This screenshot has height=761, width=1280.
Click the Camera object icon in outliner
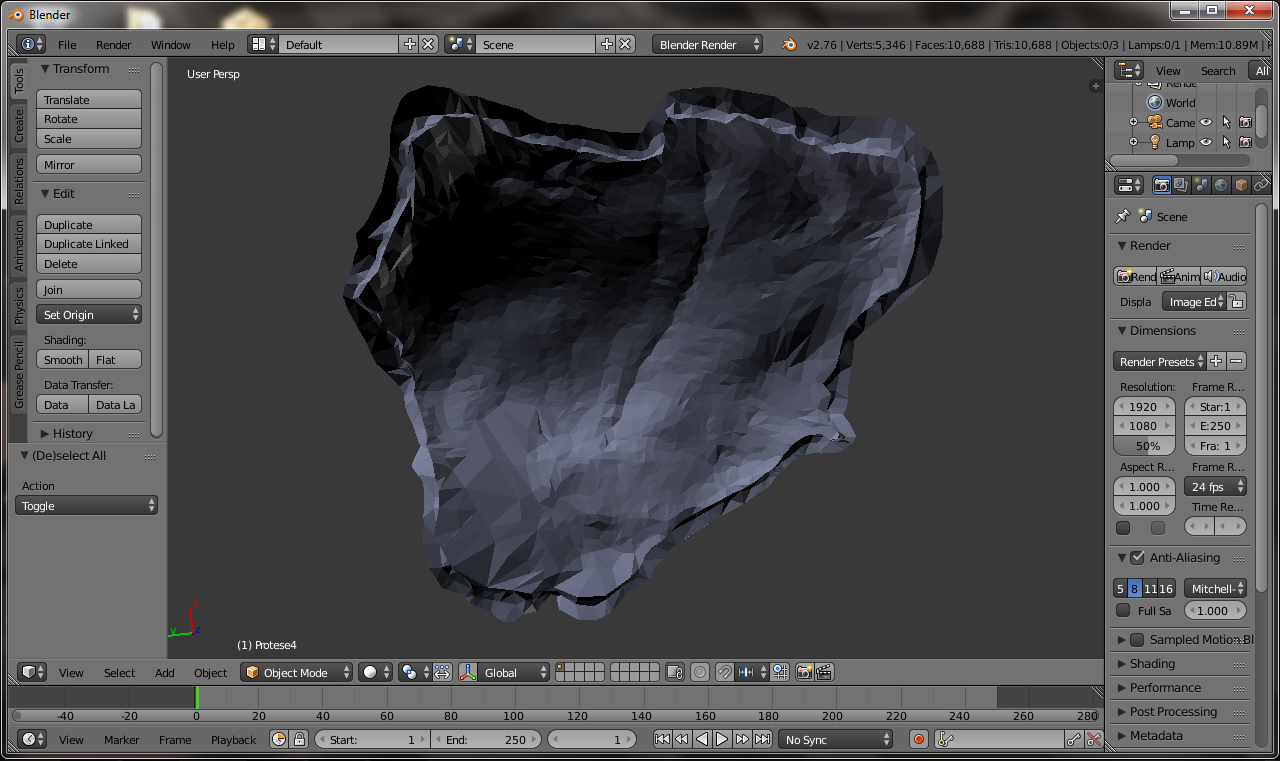pyautogui.click(x=1155, y=122)
